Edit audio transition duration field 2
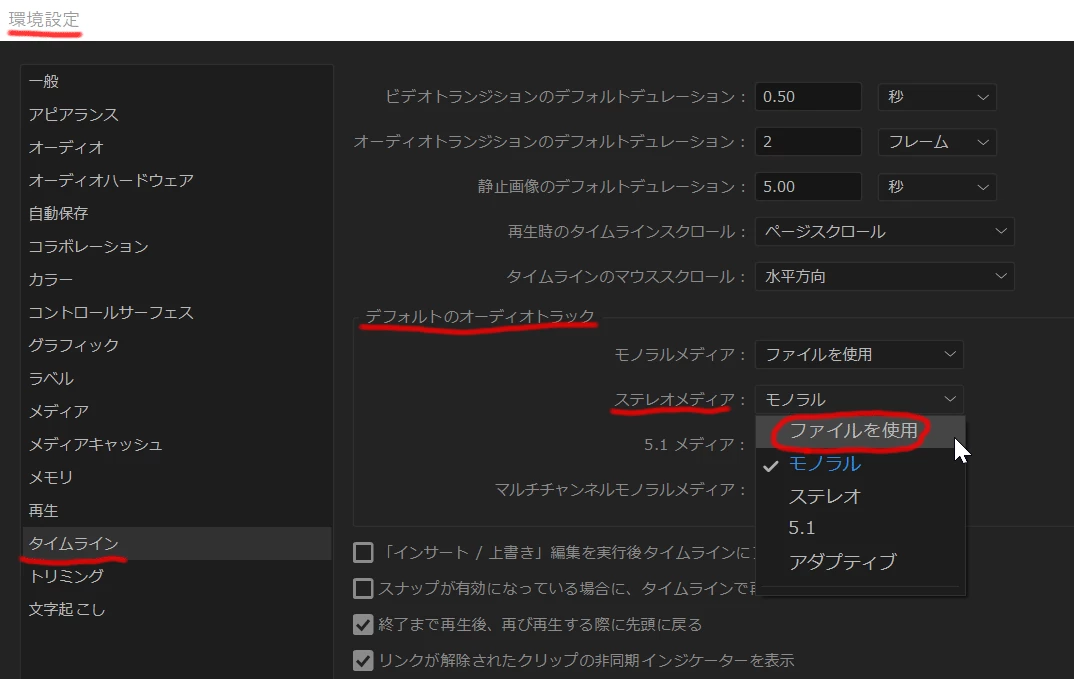Viewport: 1074px width, 679px height. (x=808, y=142)
